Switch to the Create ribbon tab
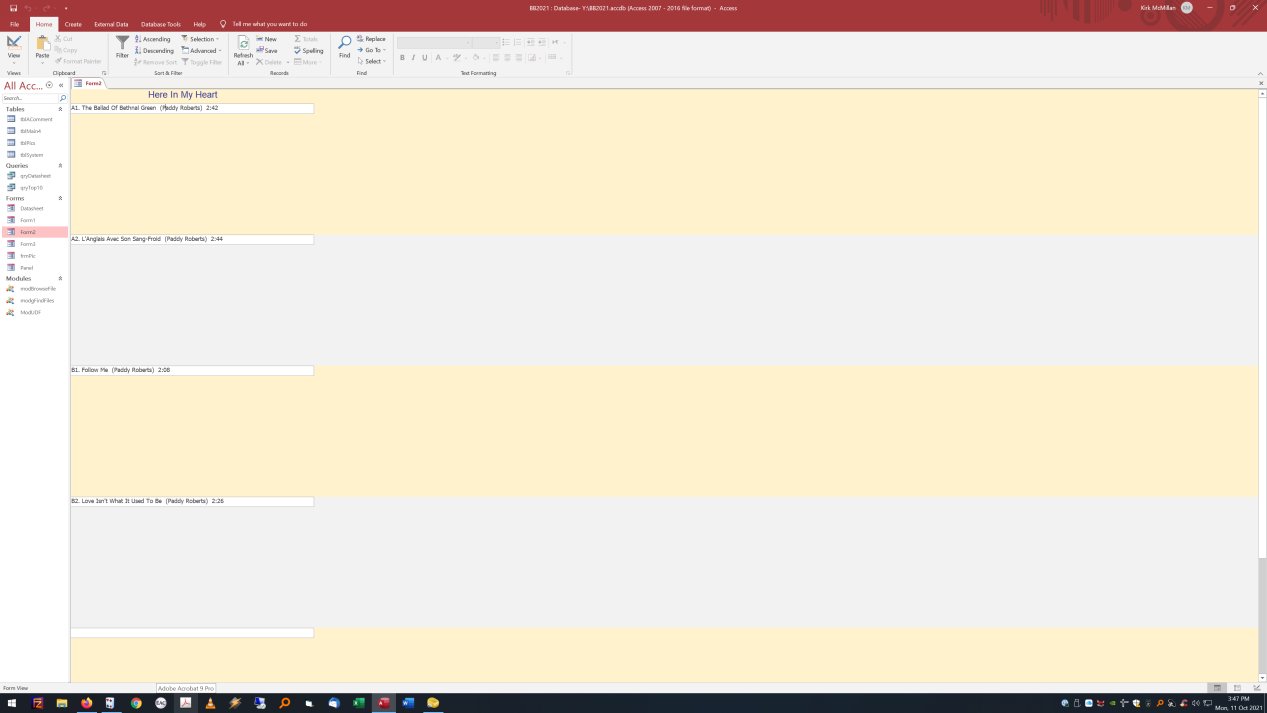Viewport: 1267px width, 713px height. pos(73,24)
